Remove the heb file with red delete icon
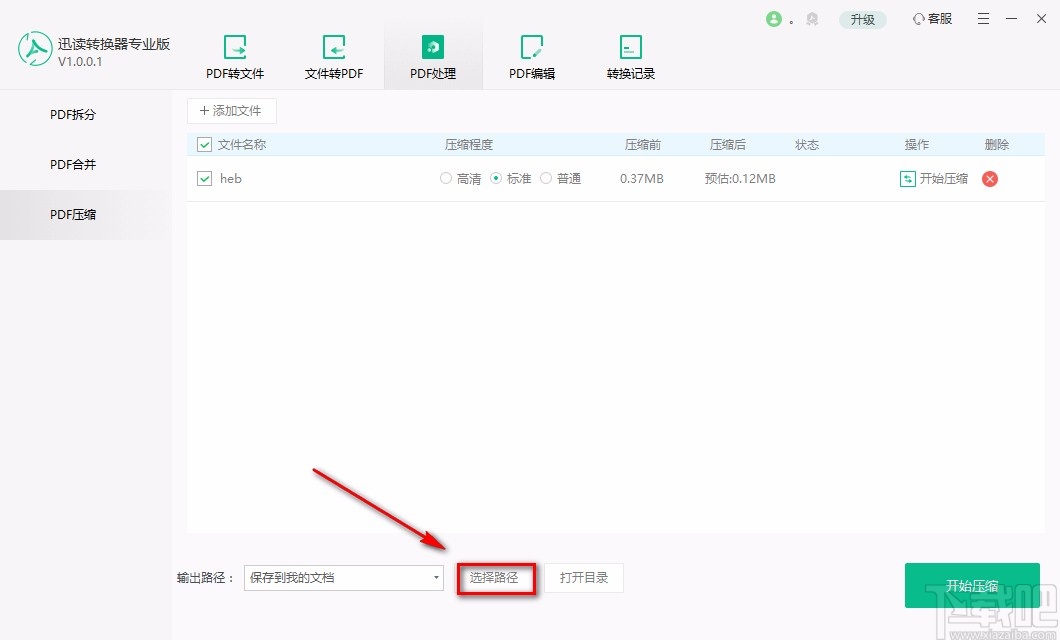The width and height of the screenshot is (1060, 640). click(989, 179)
